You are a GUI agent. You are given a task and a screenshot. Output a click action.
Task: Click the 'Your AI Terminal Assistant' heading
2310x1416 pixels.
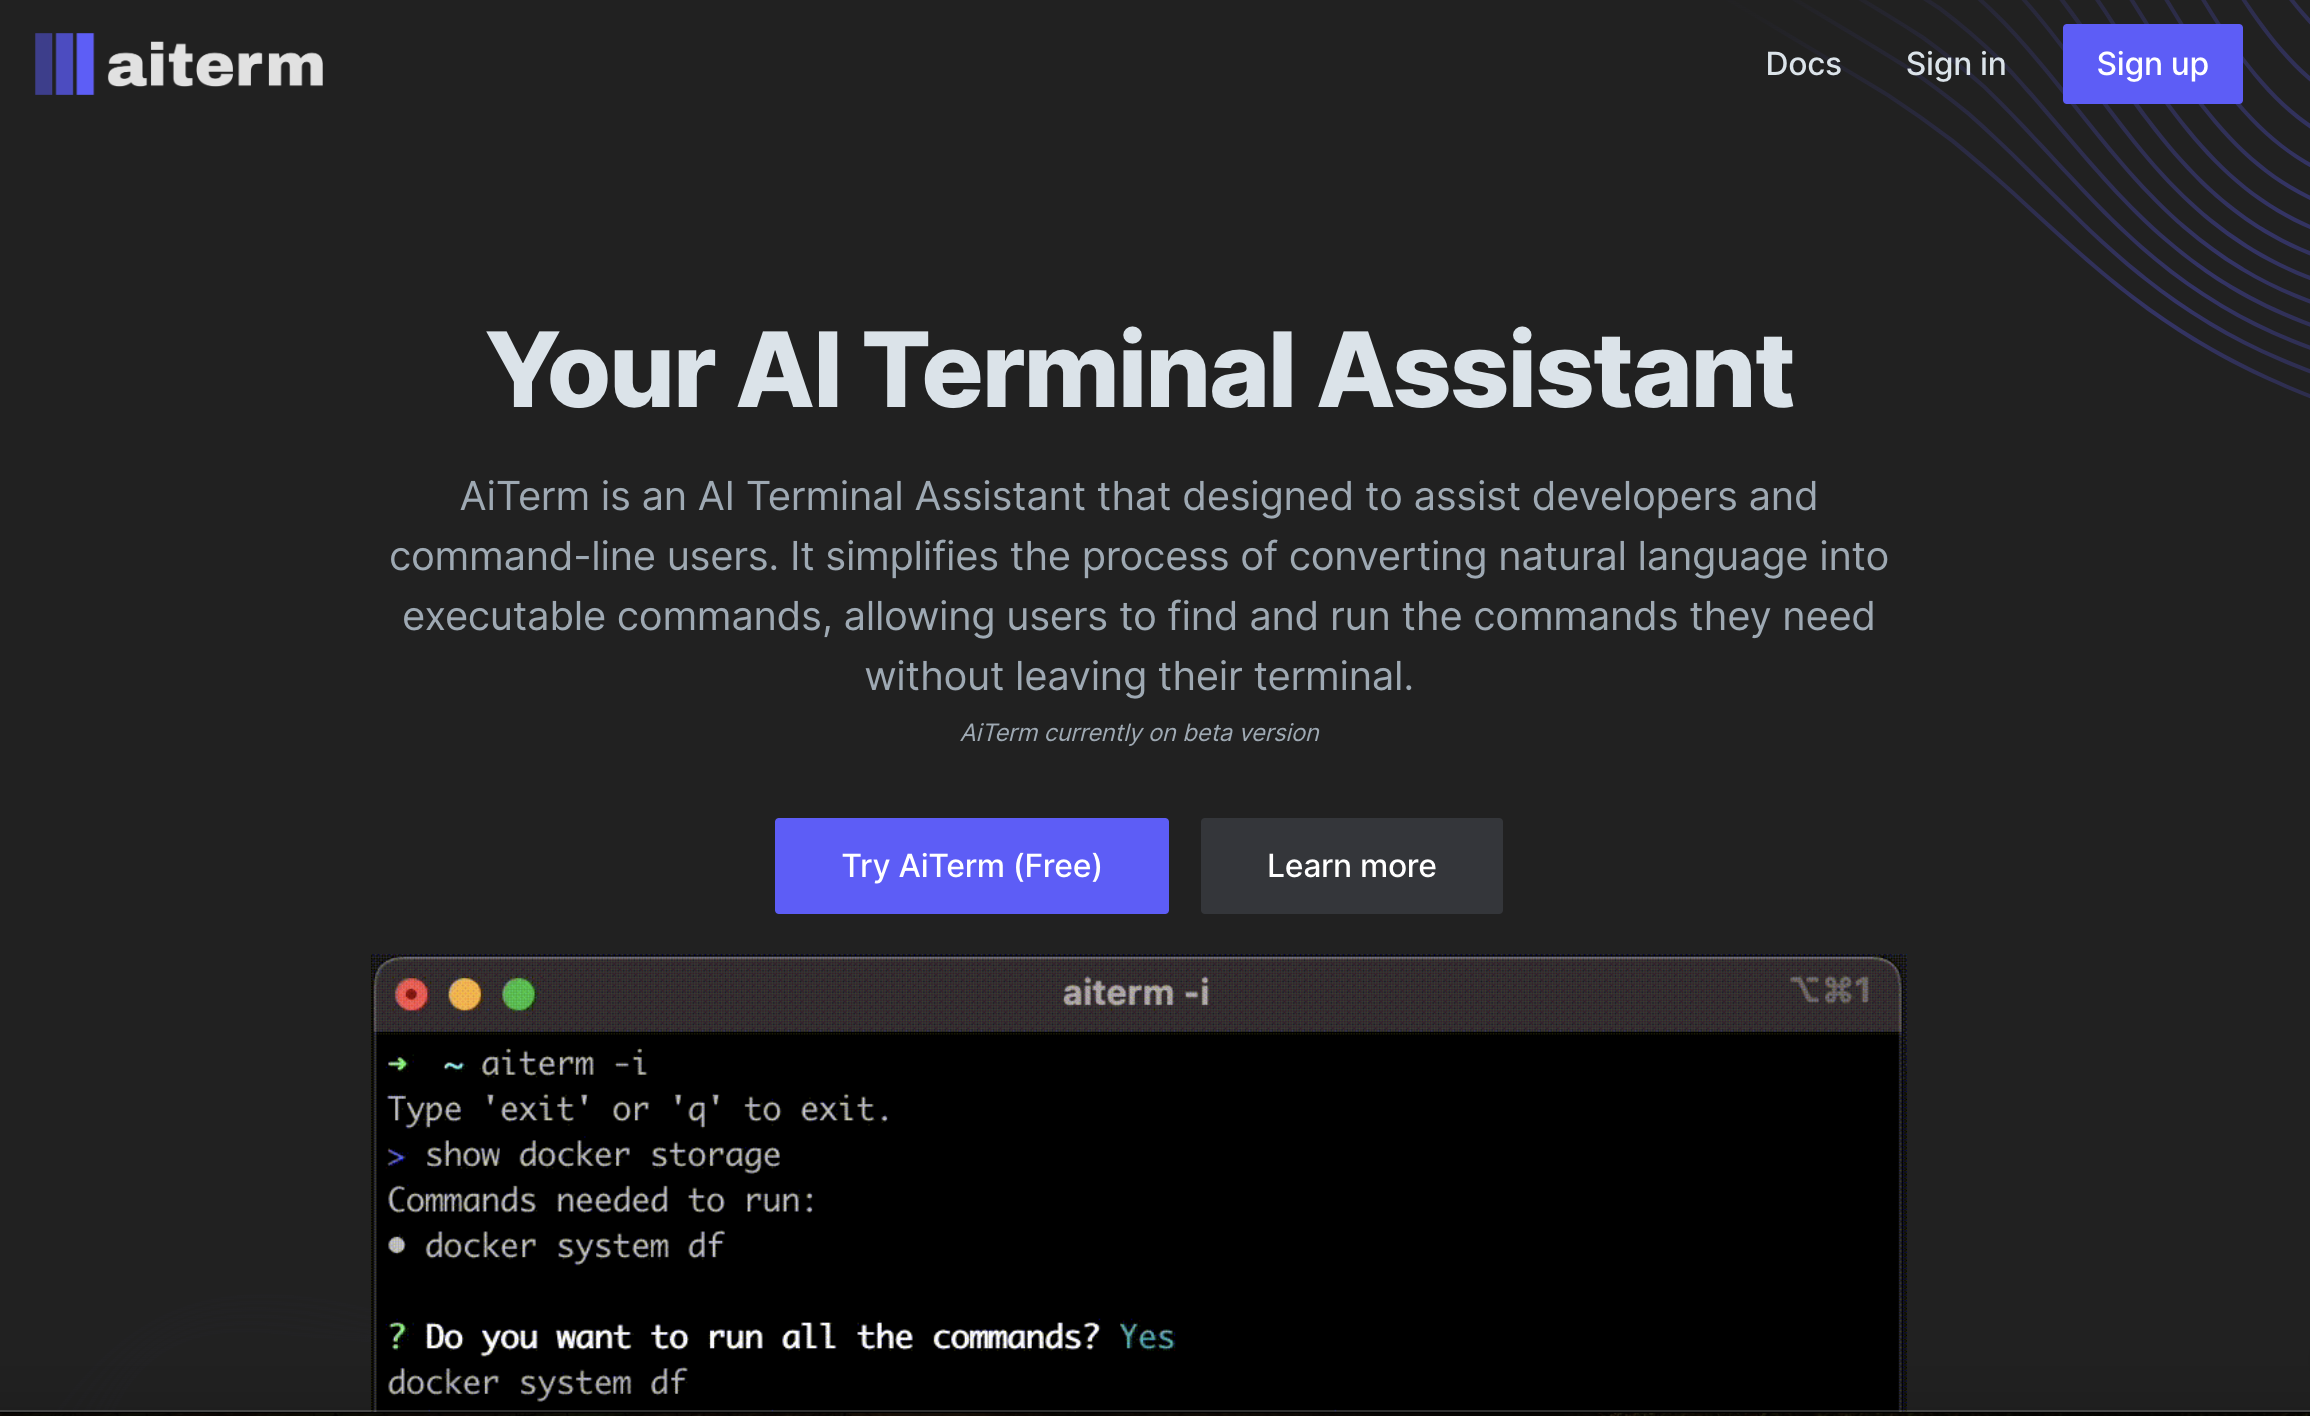pyautogui.click(x=1139, y=370)
